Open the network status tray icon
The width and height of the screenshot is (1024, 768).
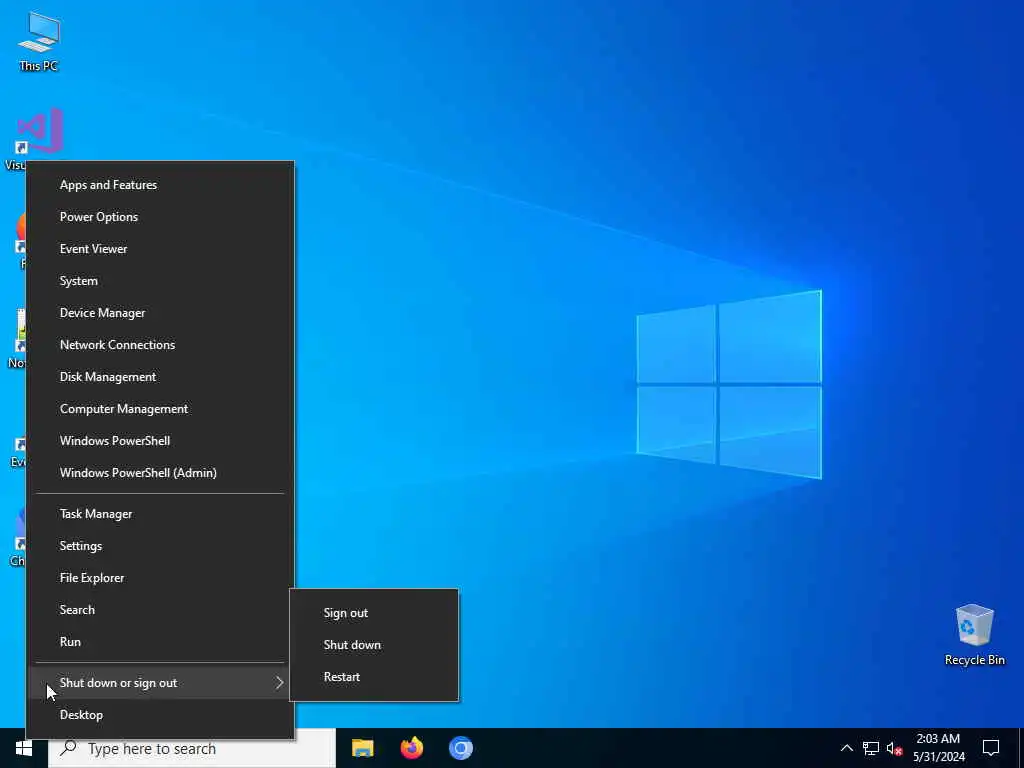871,748
